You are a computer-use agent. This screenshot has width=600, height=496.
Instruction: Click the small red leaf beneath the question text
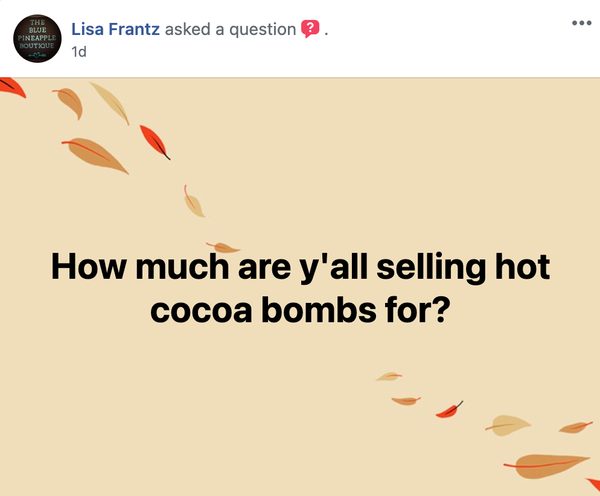(449, 410)
